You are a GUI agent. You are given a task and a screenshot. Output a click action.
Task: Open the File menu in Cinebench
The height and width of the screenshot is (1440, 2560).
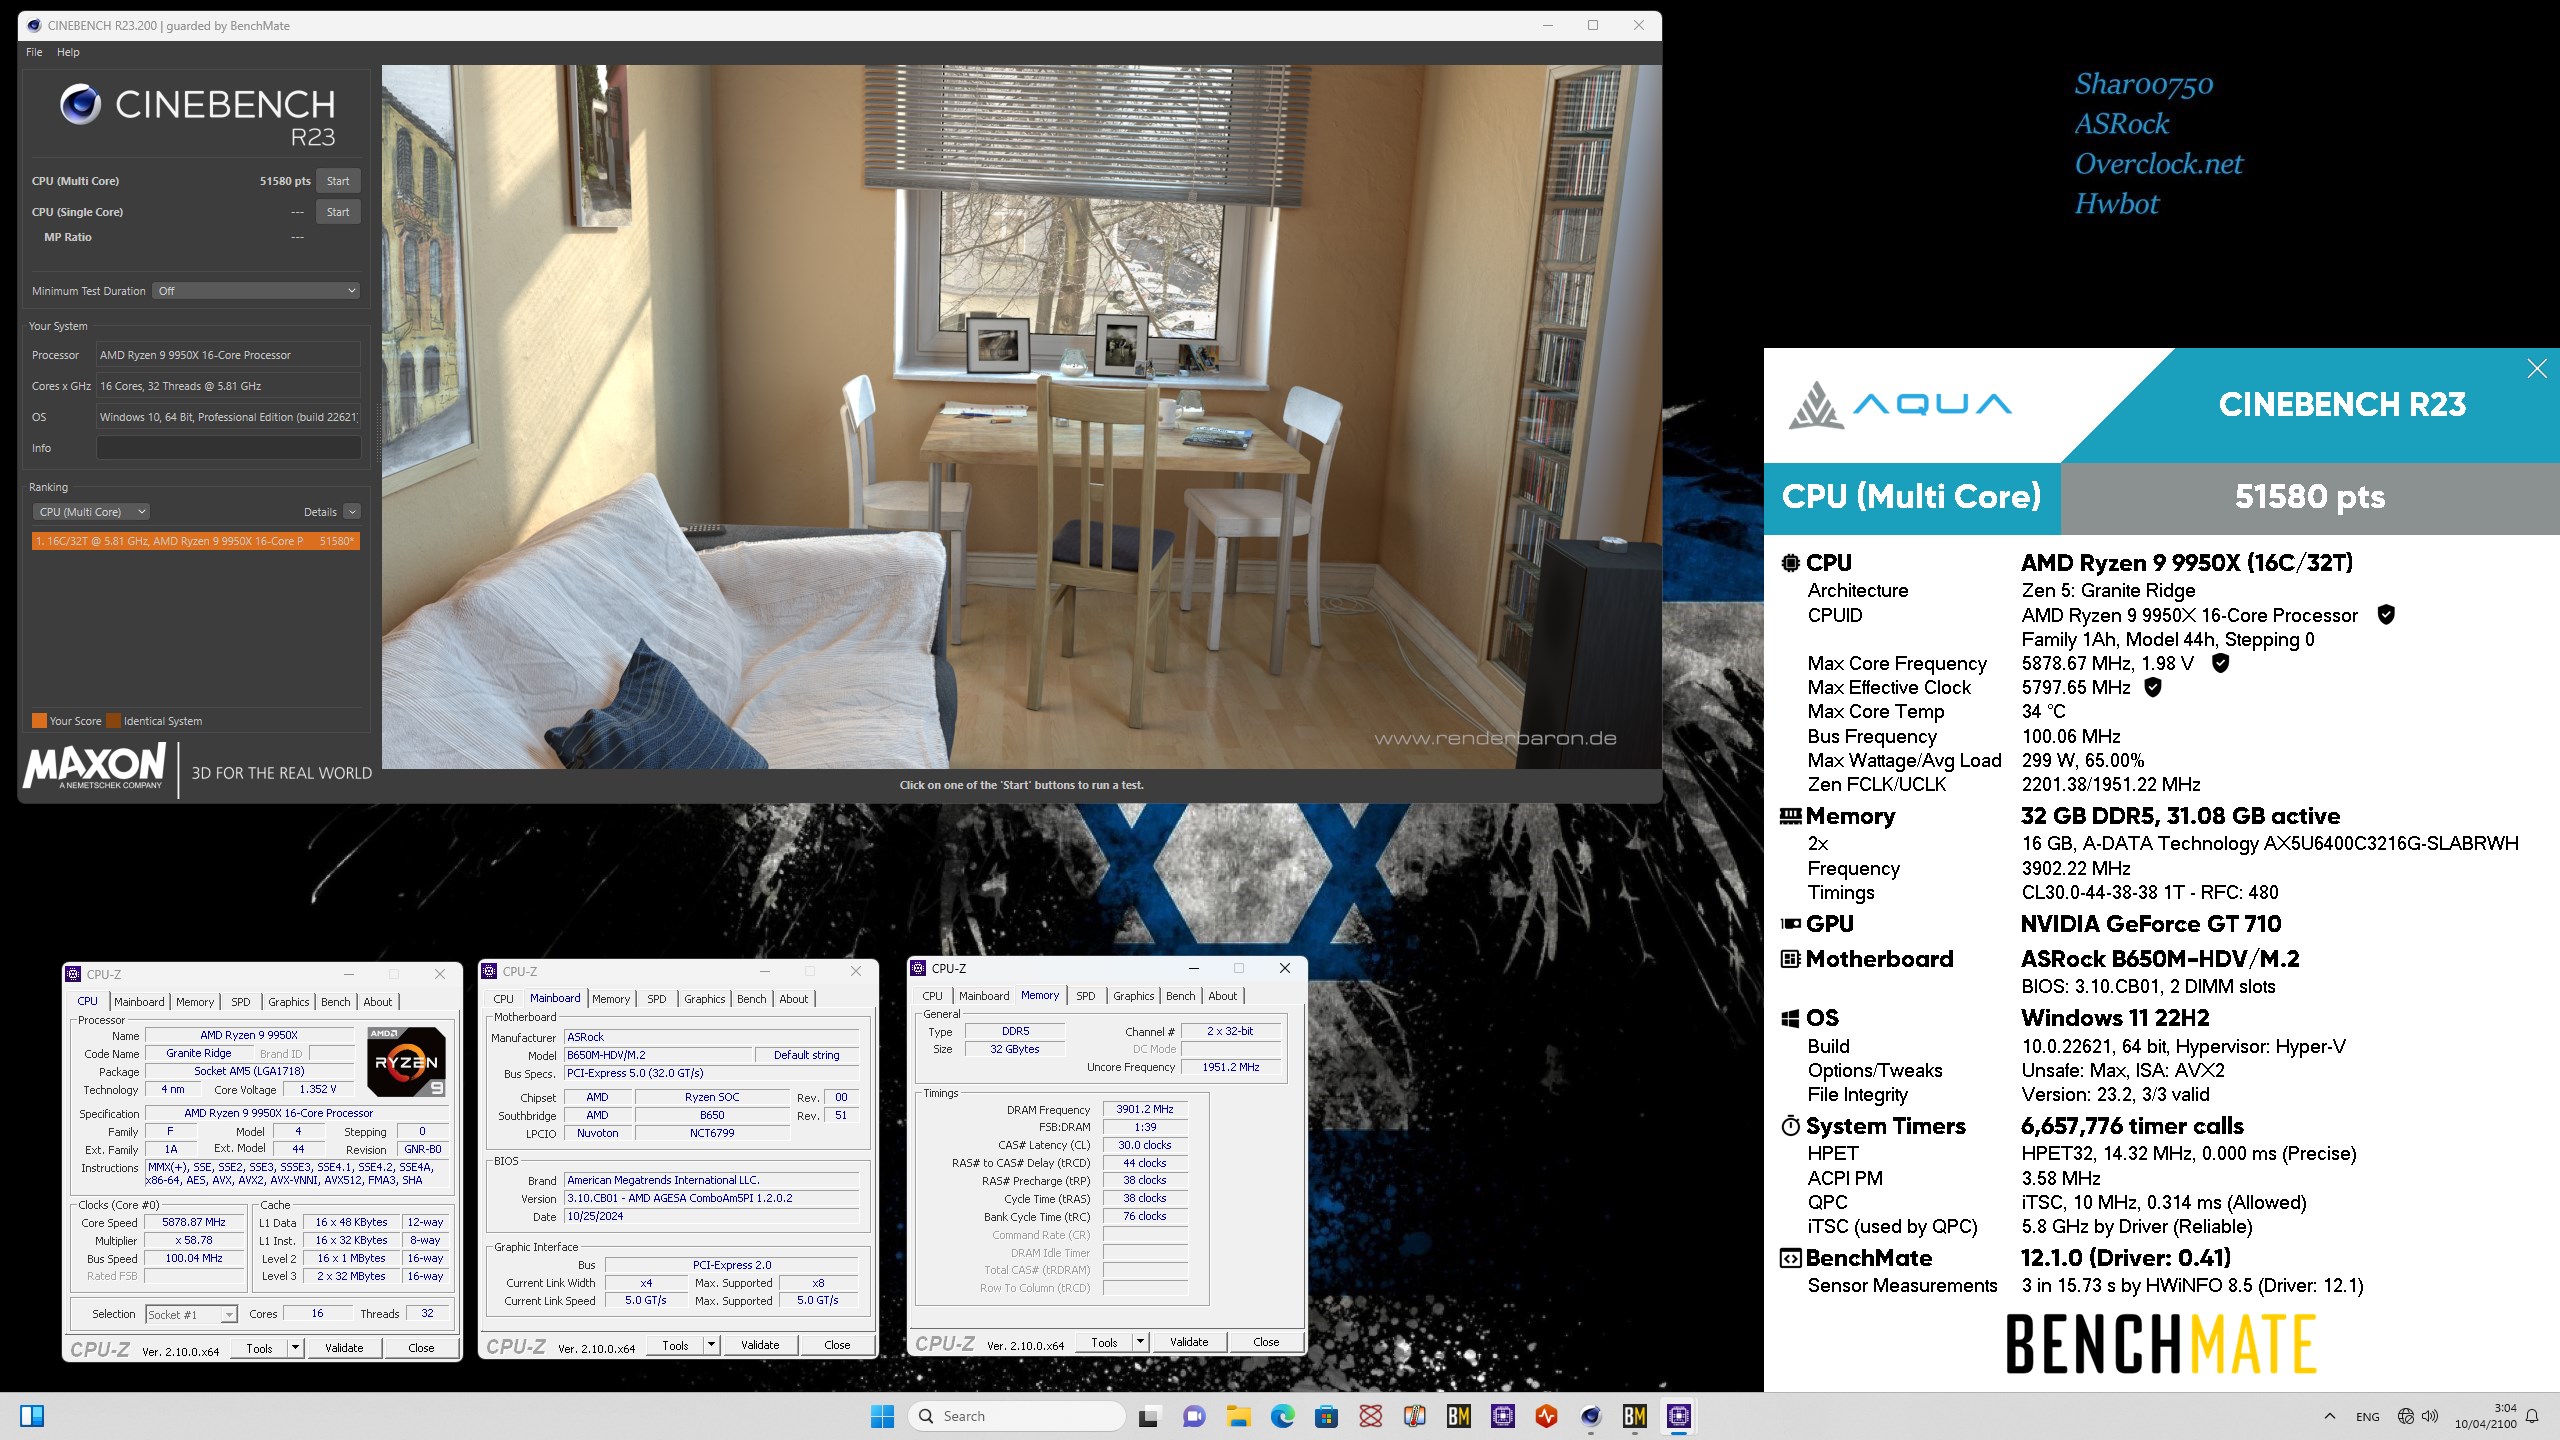coord(34,52)
